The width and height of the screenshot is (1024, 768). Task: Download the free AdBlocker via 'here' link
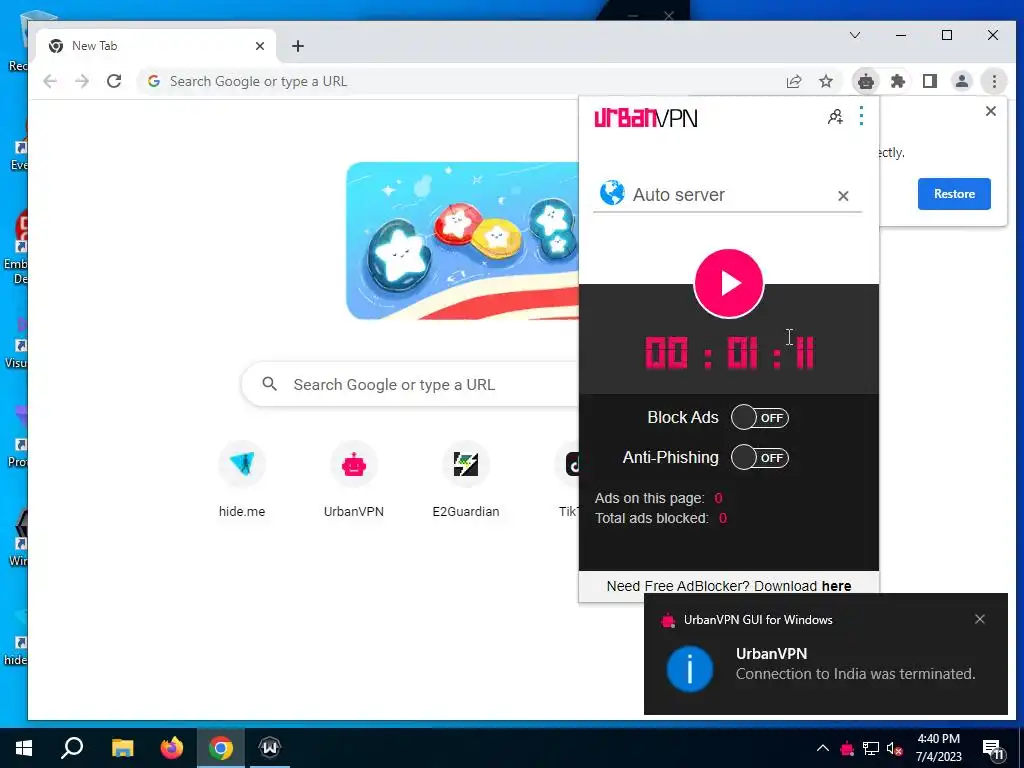836,586
